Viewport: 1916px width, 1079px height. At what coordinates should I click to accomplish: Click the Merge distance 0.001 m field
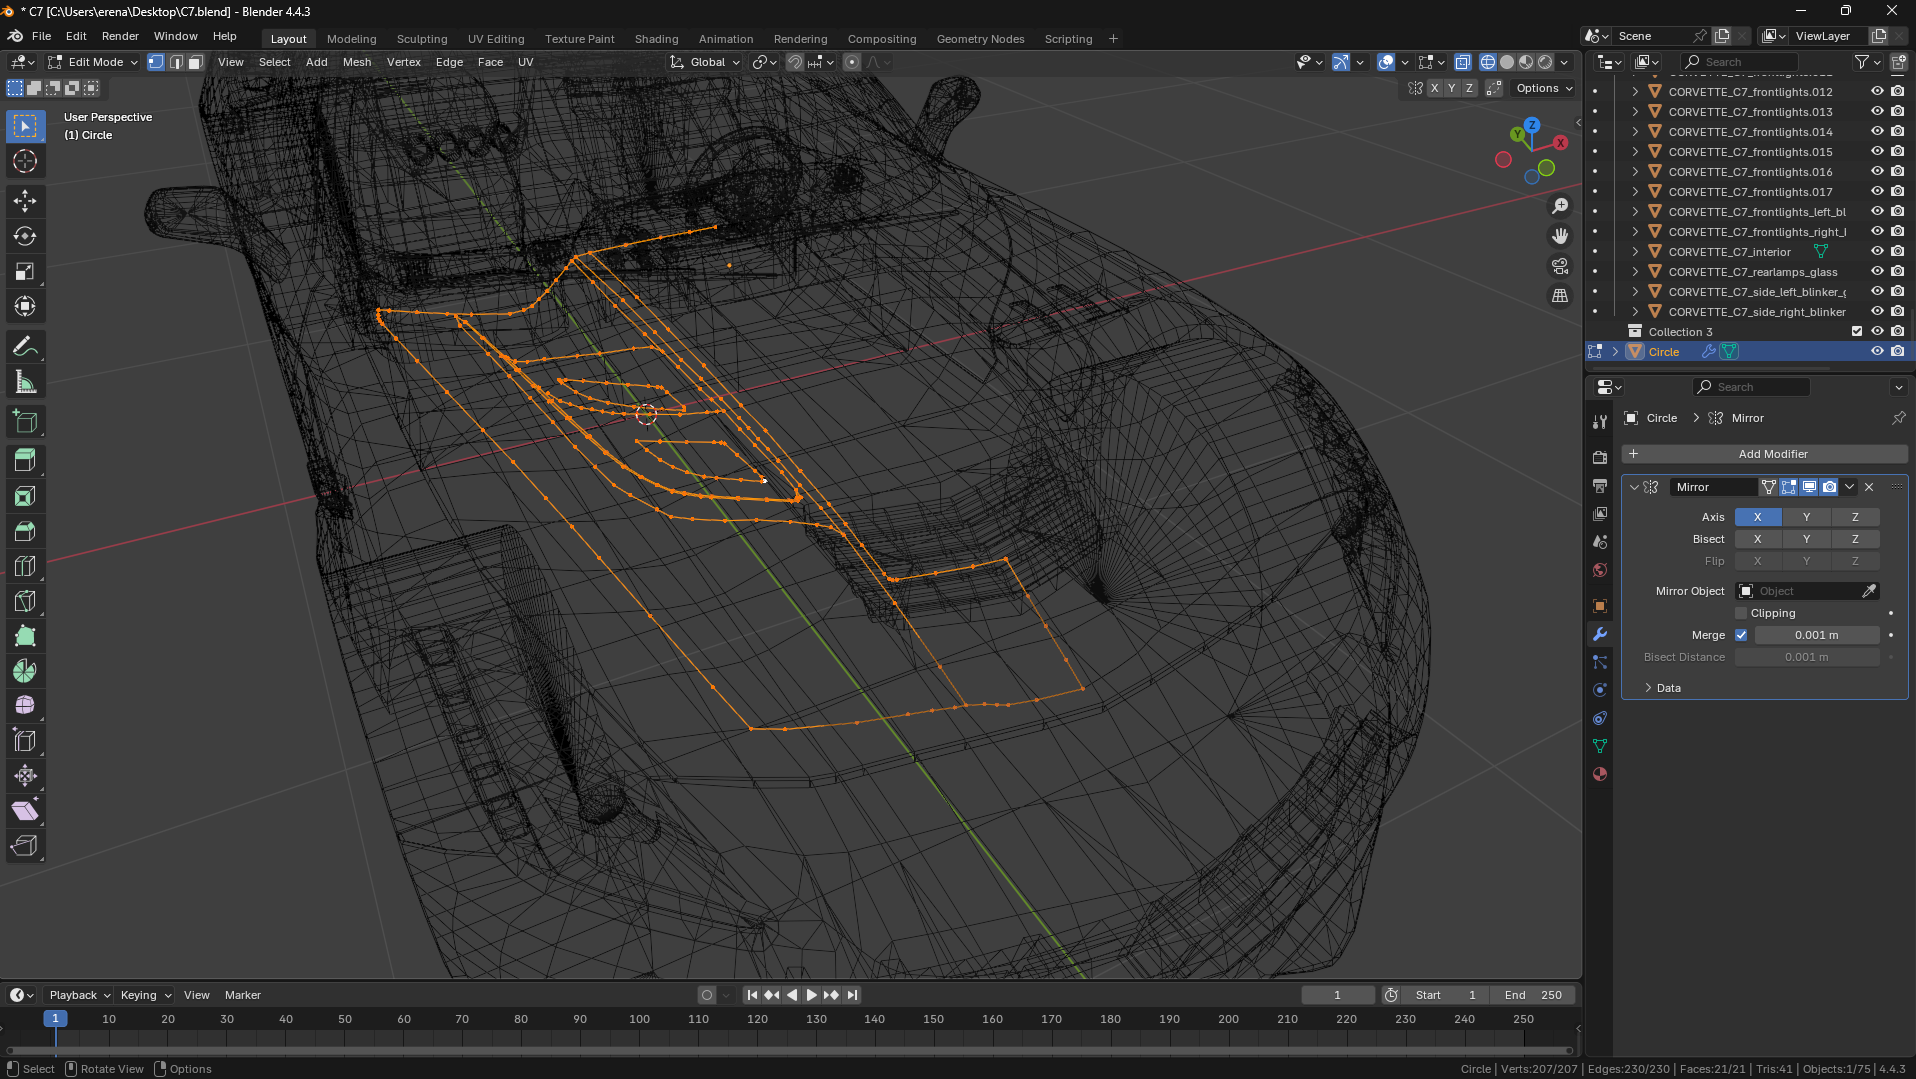pyautogui.click(x=1816, y=635)
